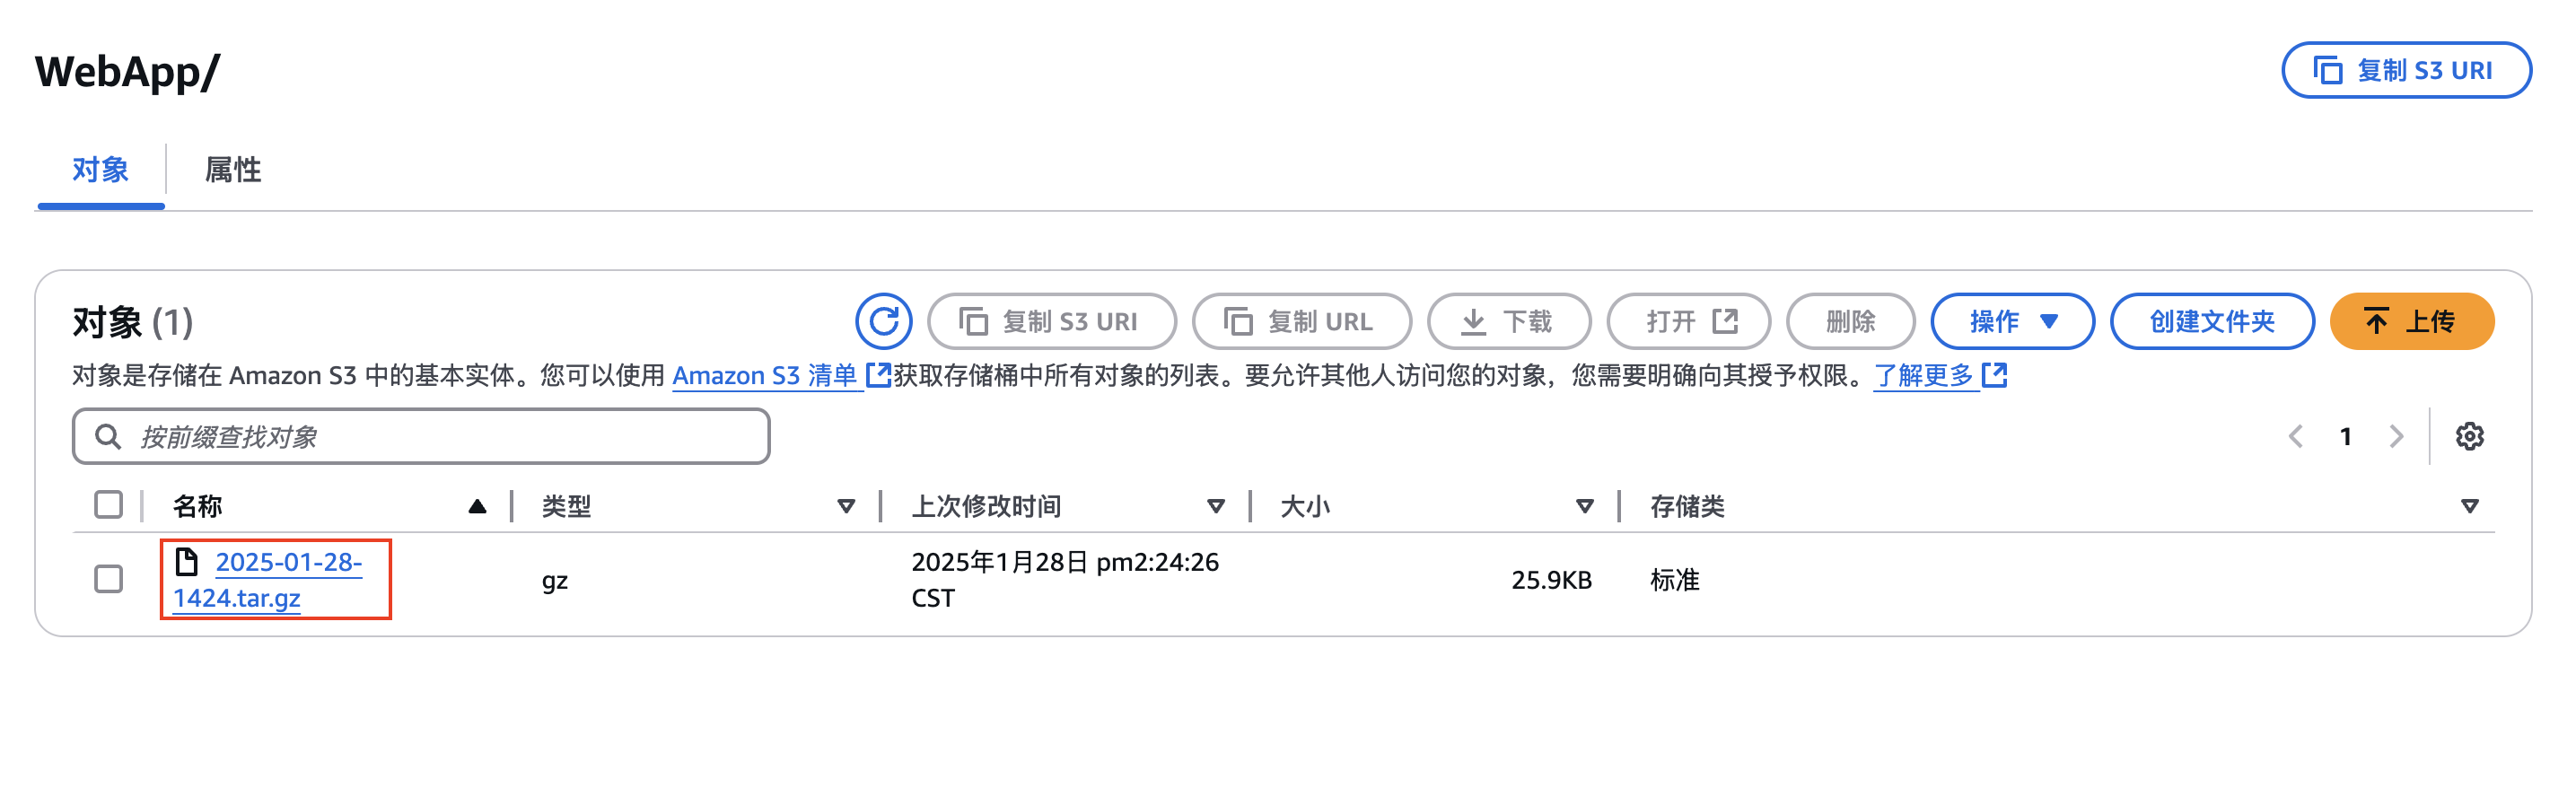The height and width of the screenshot is (788, 2576).
Task: Sort by 大小 column arrow
Action: tap(1584, 506)
